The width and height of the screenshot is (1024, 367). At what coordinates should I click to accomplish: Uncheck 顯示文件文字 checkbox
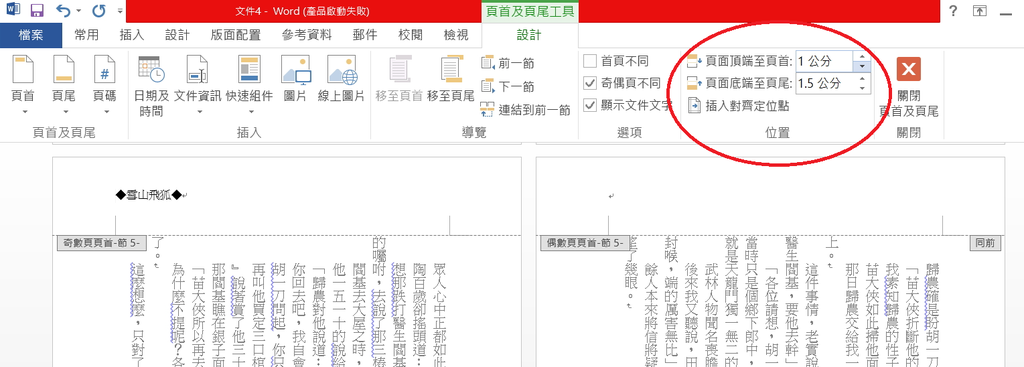[x=590, y=105]
